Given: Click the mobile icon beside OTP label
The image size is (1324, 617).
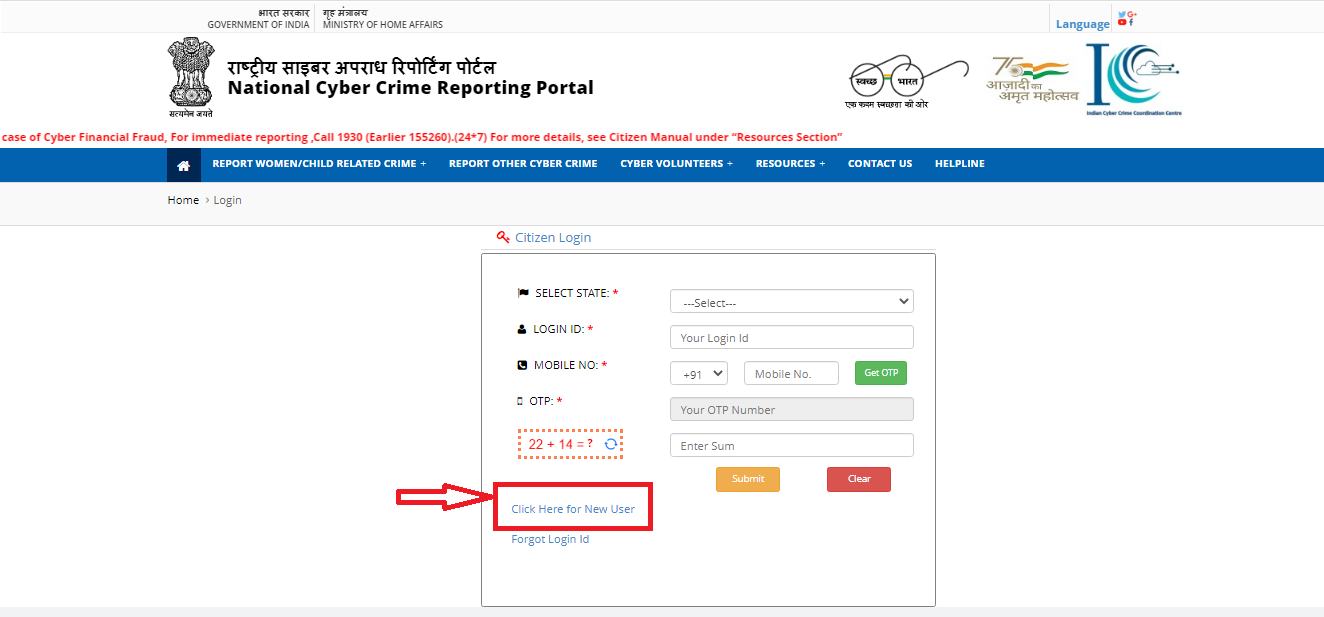Looking at the screenshot, I should (x=520, y=401).
